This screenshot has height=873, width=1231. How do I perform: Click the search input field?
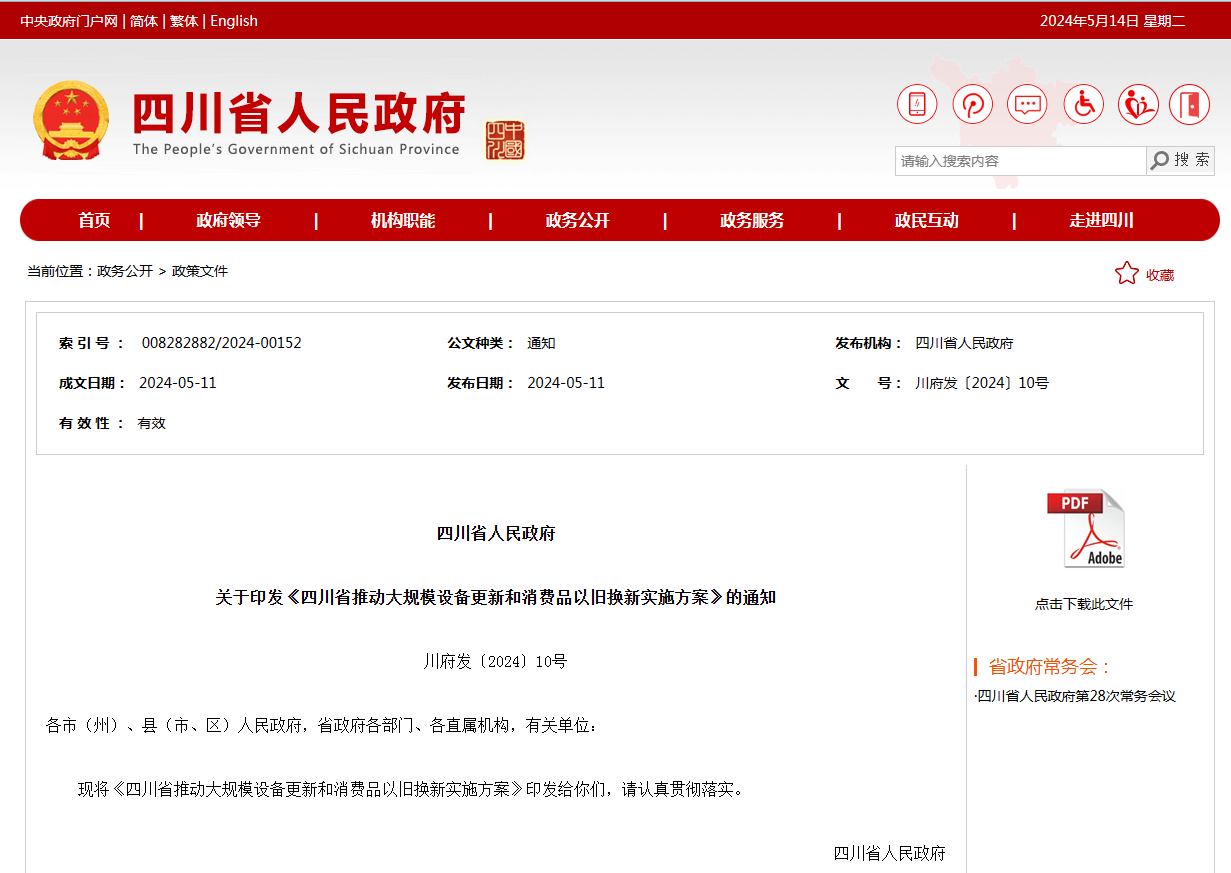[x=1019, y=161]
